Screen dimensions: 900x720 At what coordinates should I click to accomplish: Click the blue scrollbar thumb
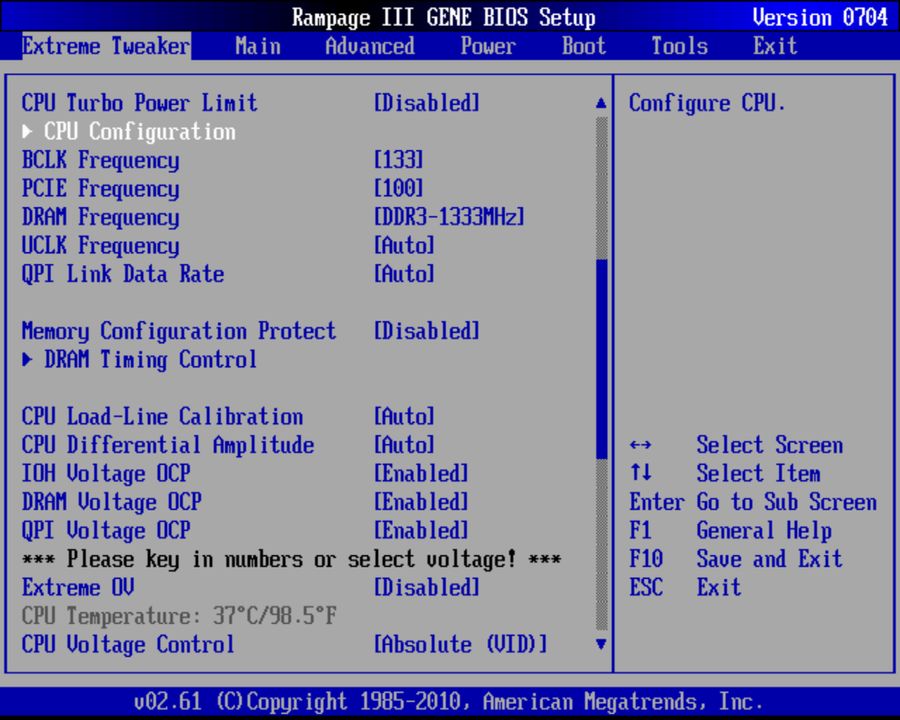click(602, 359)
